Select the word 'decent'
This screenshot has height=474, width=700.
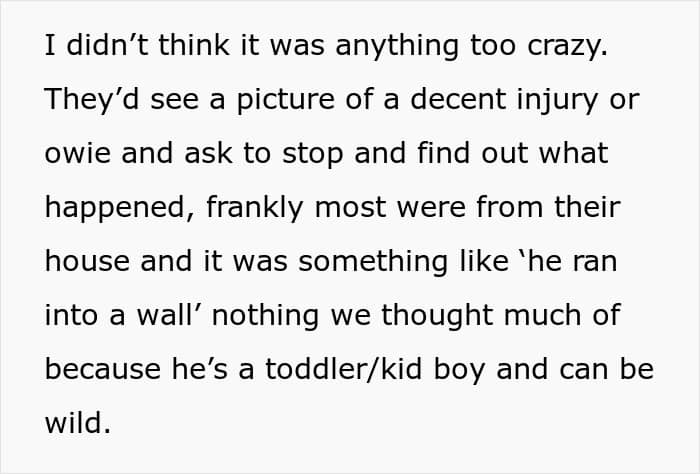458,99
